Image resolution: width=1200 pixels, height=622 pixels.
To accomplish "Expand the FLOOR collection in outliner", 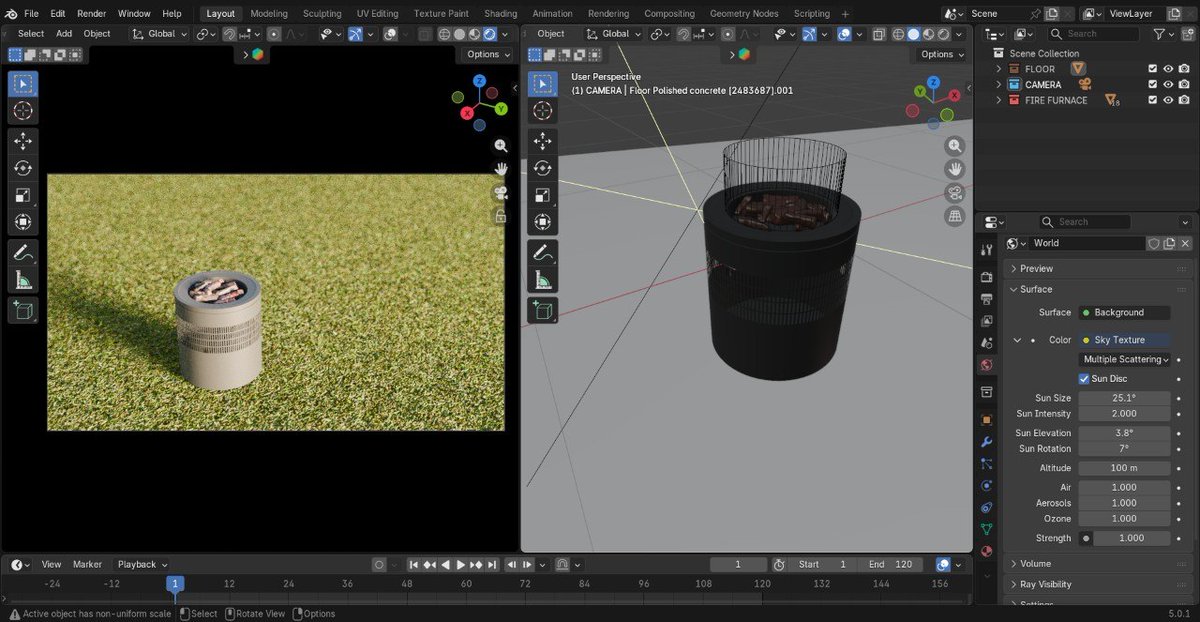I will (x=998, y=69).
